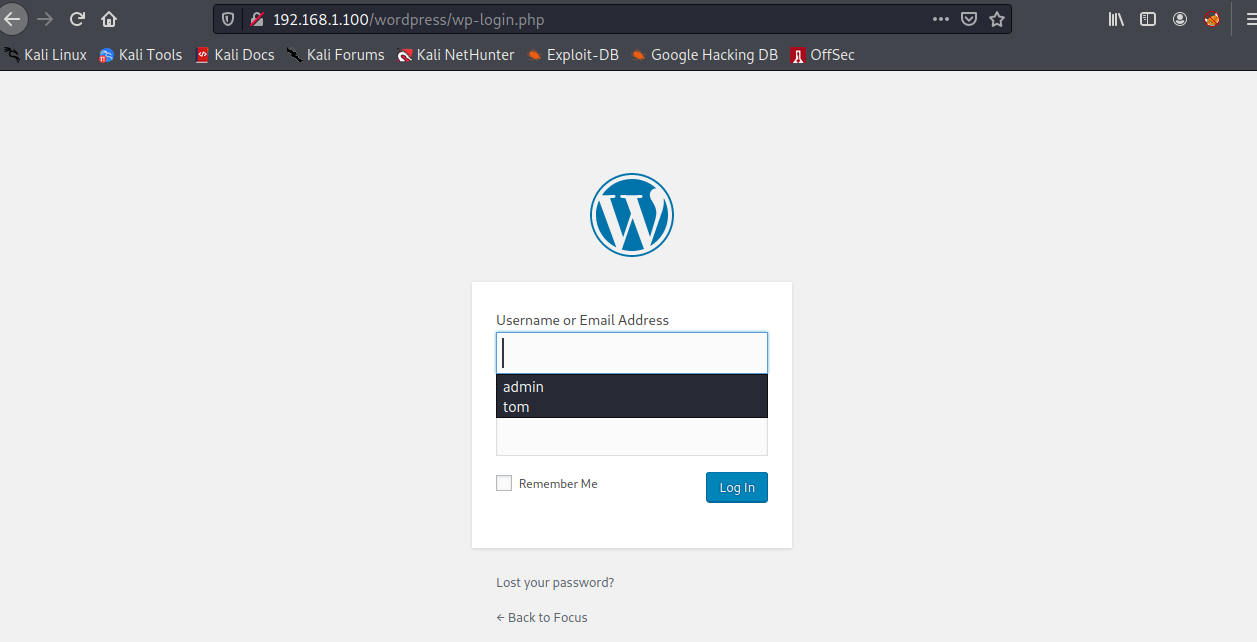Open the Kali Tools bookmark

(141, 55)
